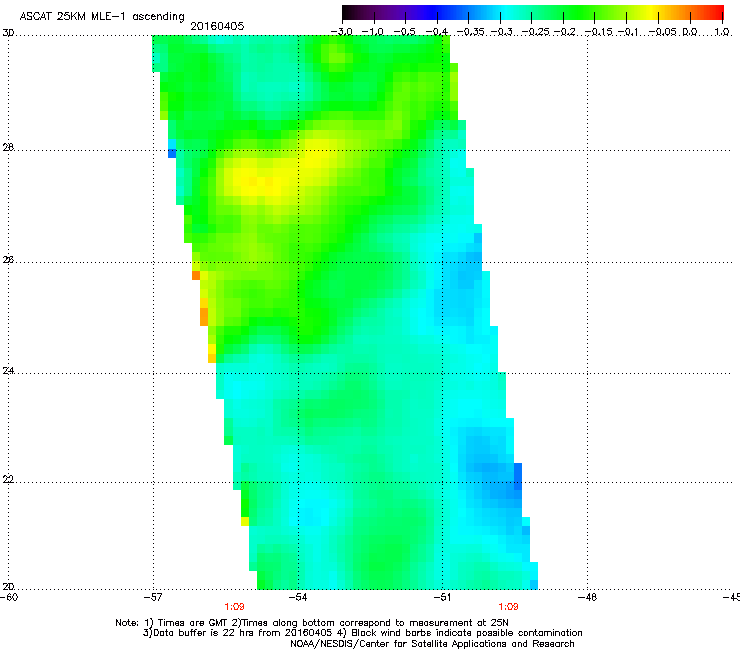This screenshot has height=650, width=740.
Task: Click the -3.0 color scale label
Action: (x=342, y=32)
